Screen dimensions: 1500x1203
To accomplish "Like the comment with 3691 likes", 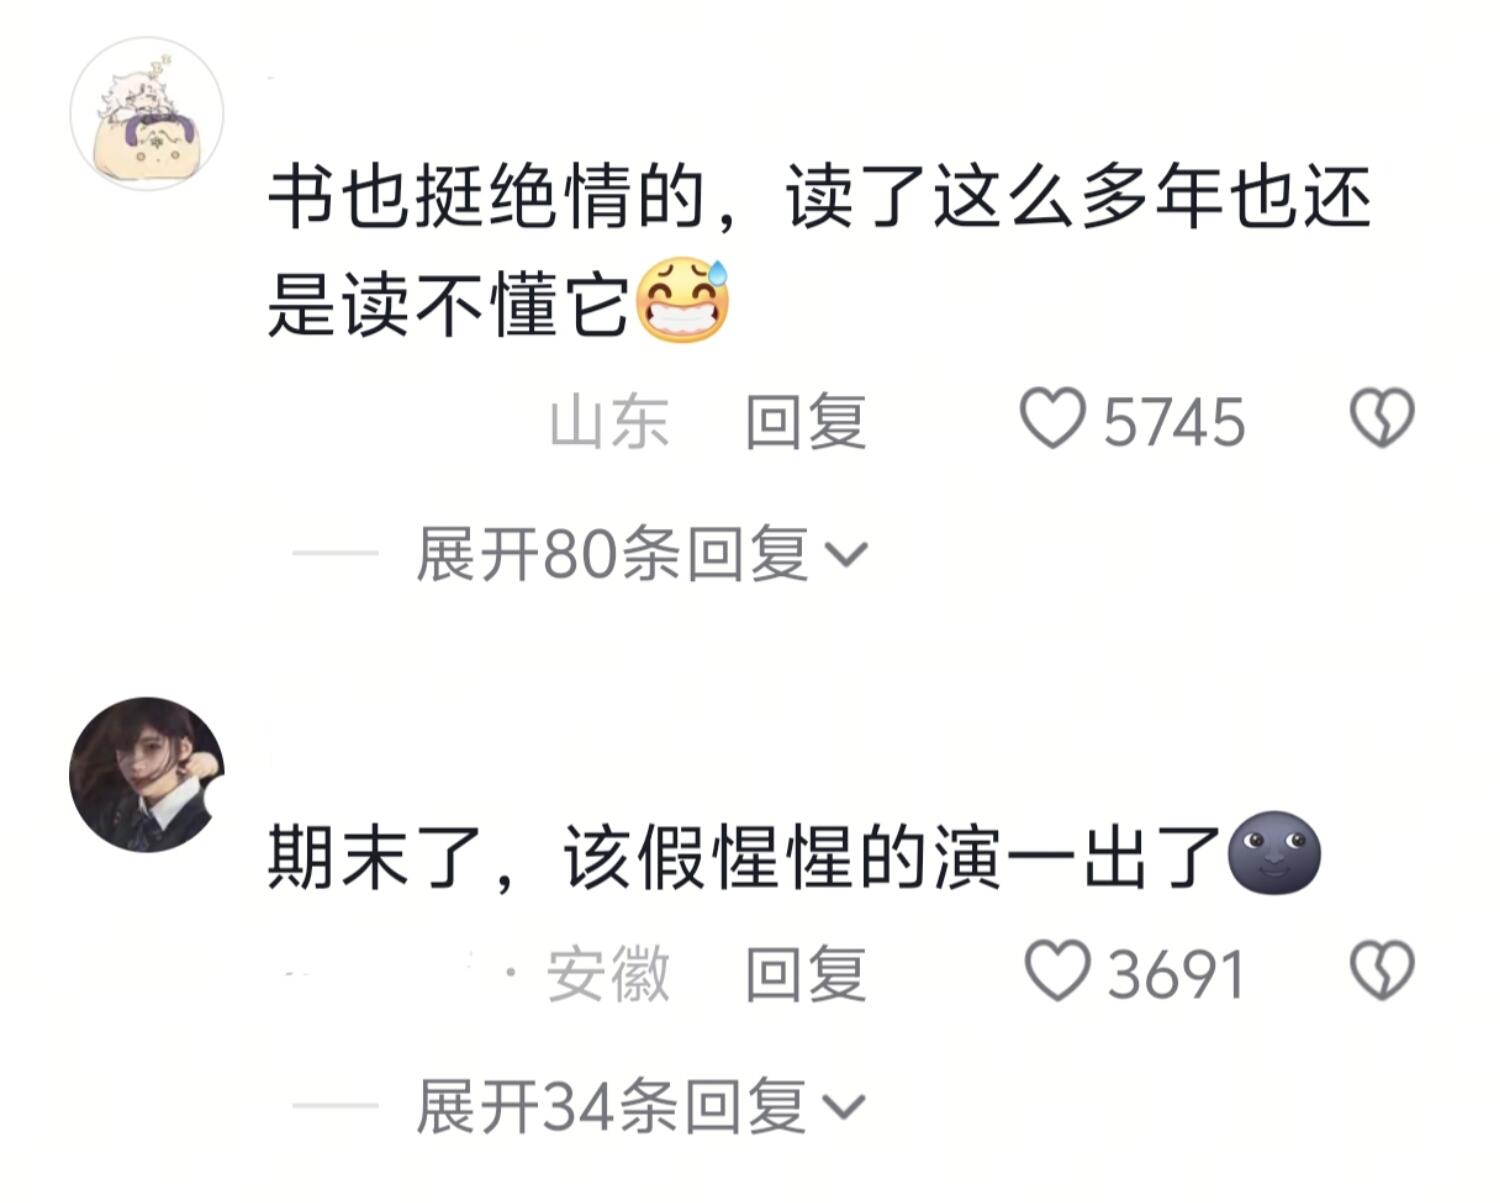I will (1057, 971).
